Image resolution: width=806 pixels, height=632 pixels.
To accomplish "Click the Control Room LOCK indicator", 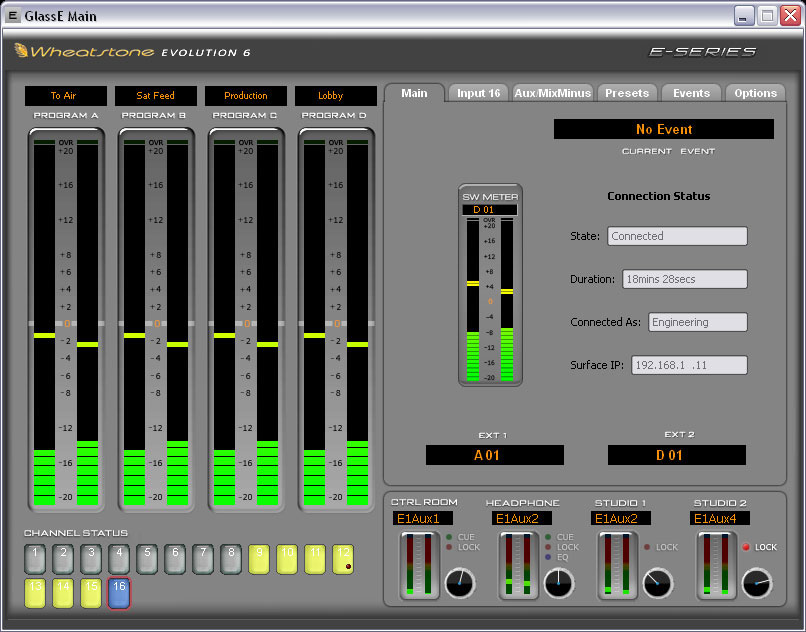I will coord(449,547).
